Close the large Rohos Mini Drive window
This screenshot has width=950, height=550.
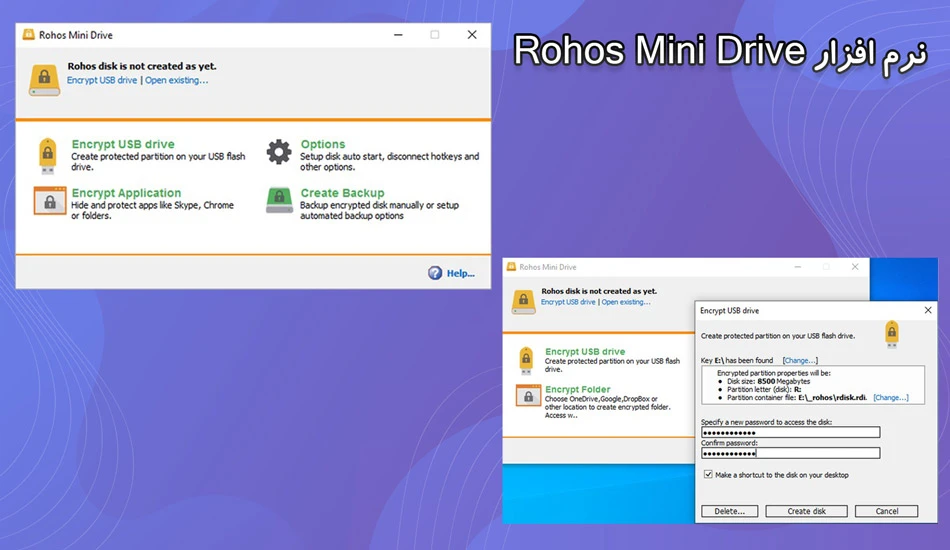(472, 35)
